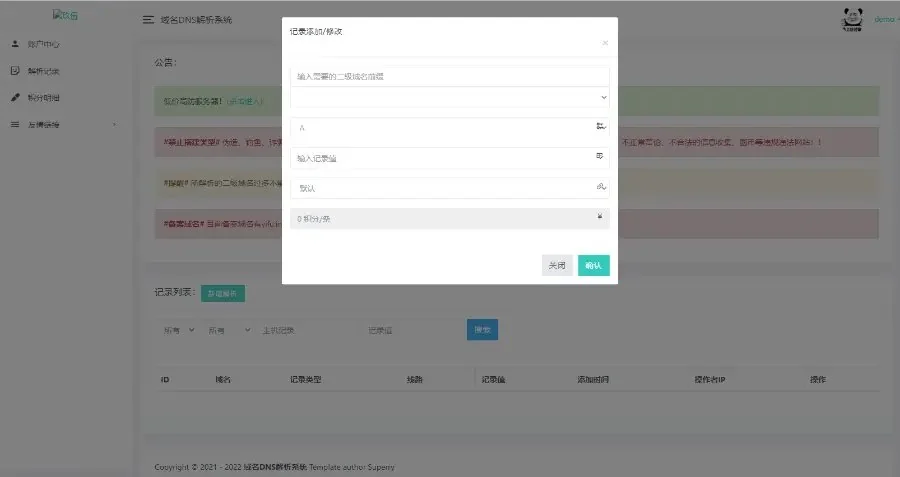Open the friend links sidebar menu
This screenshot has height=477, width=900.
click(44, 125)
